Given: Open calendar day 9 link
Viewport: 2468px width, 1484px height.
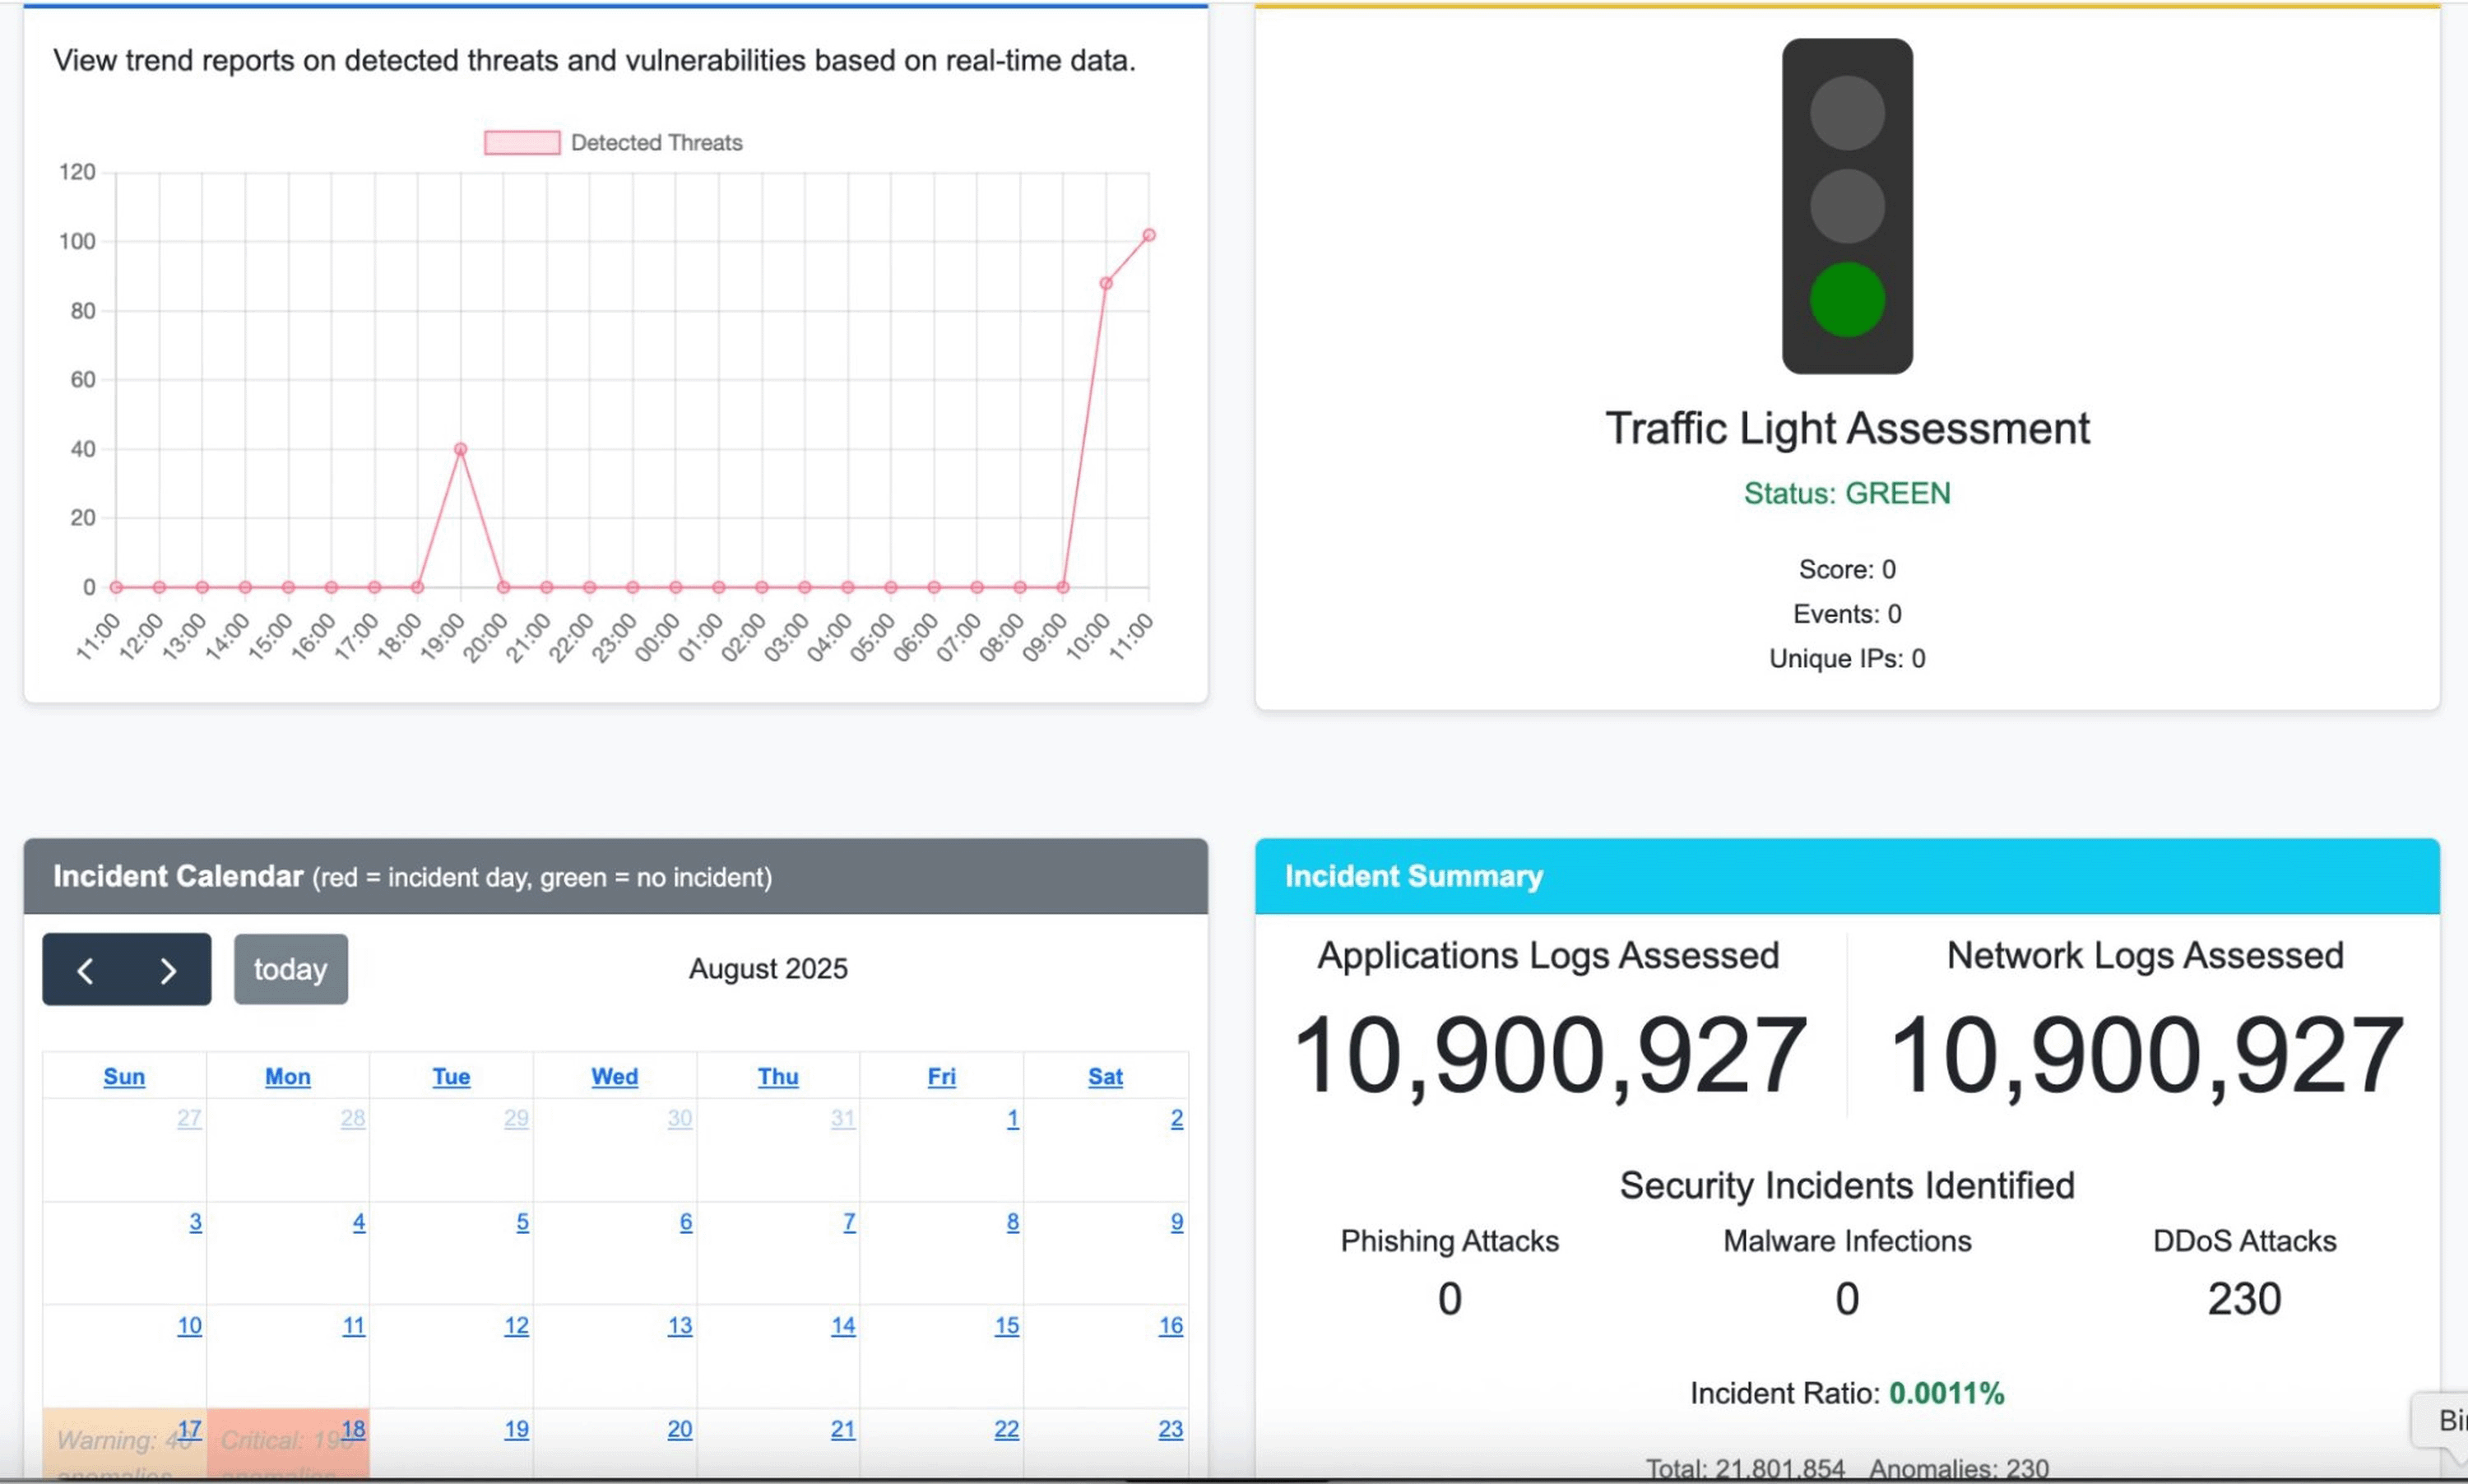Looking at the screenshot, I should coord(1177,1222).
